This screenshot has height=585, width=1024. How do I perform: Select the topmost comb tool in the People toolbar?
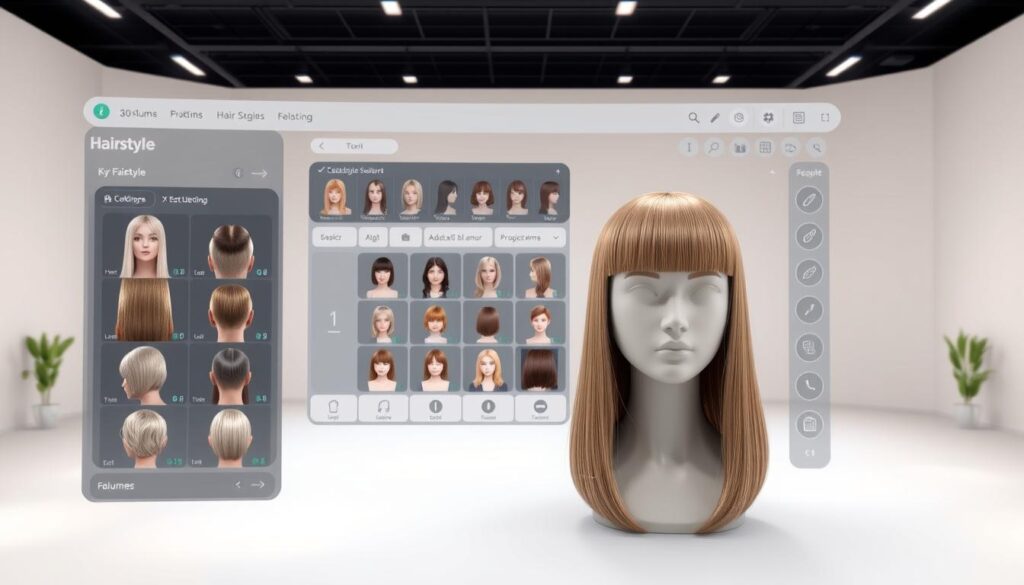(809, 200)
